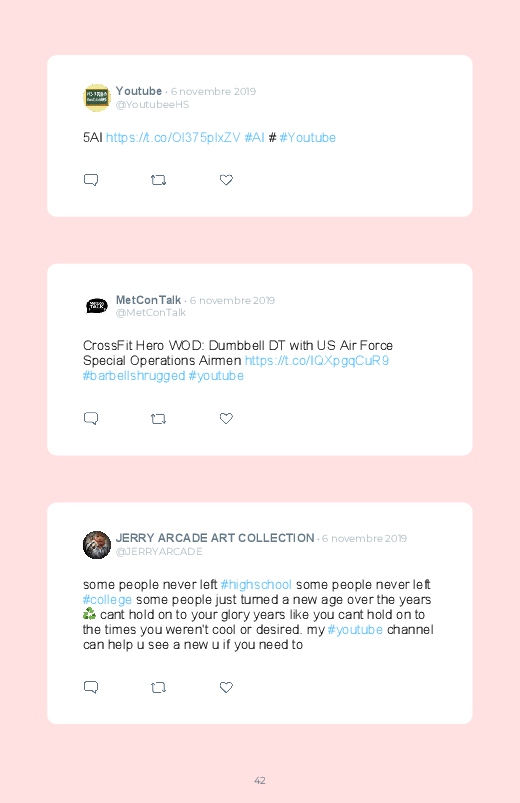This screenshot has width=520, height=803.
Task: Open the @JERRYARCADE handle
Action: click(x=159, y=552)
